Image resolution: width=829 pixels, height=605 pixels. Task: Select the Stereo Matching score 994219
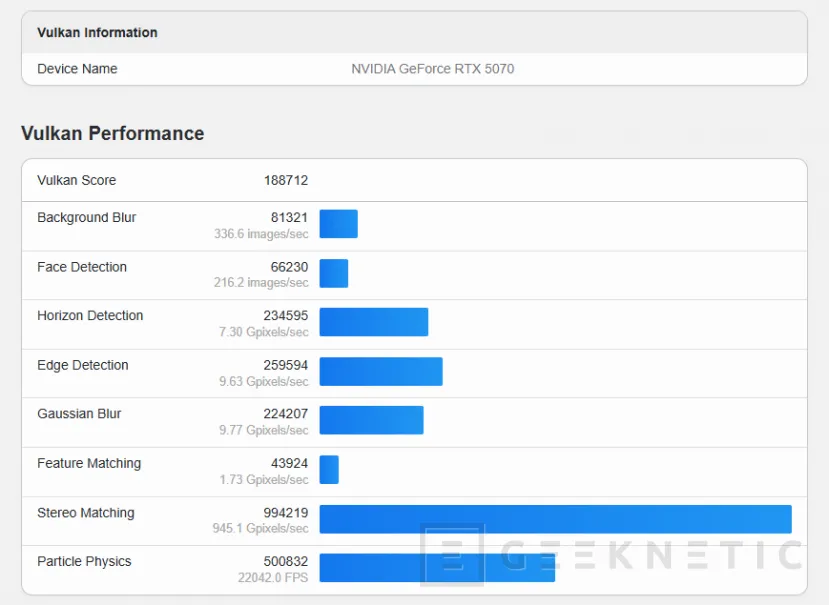[x=285, y=512]
